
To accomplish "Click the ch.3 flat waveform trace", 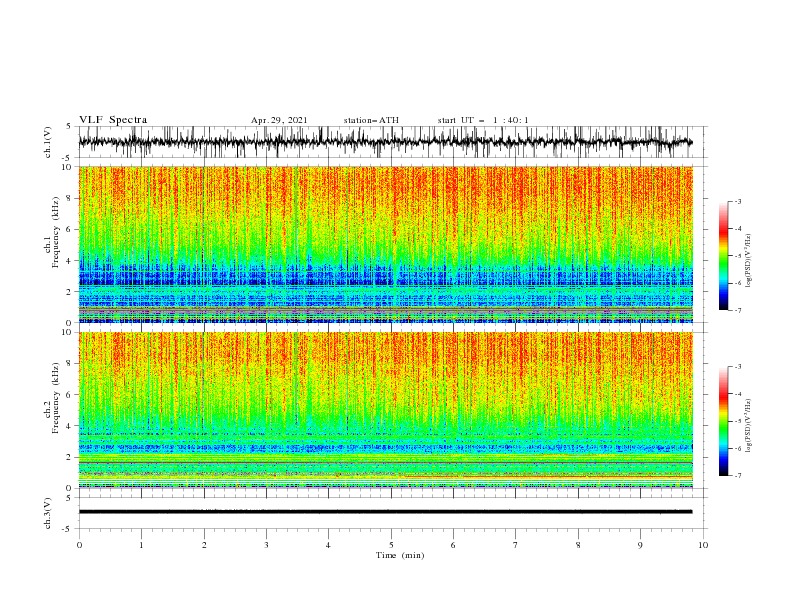I will click(385, 512).
